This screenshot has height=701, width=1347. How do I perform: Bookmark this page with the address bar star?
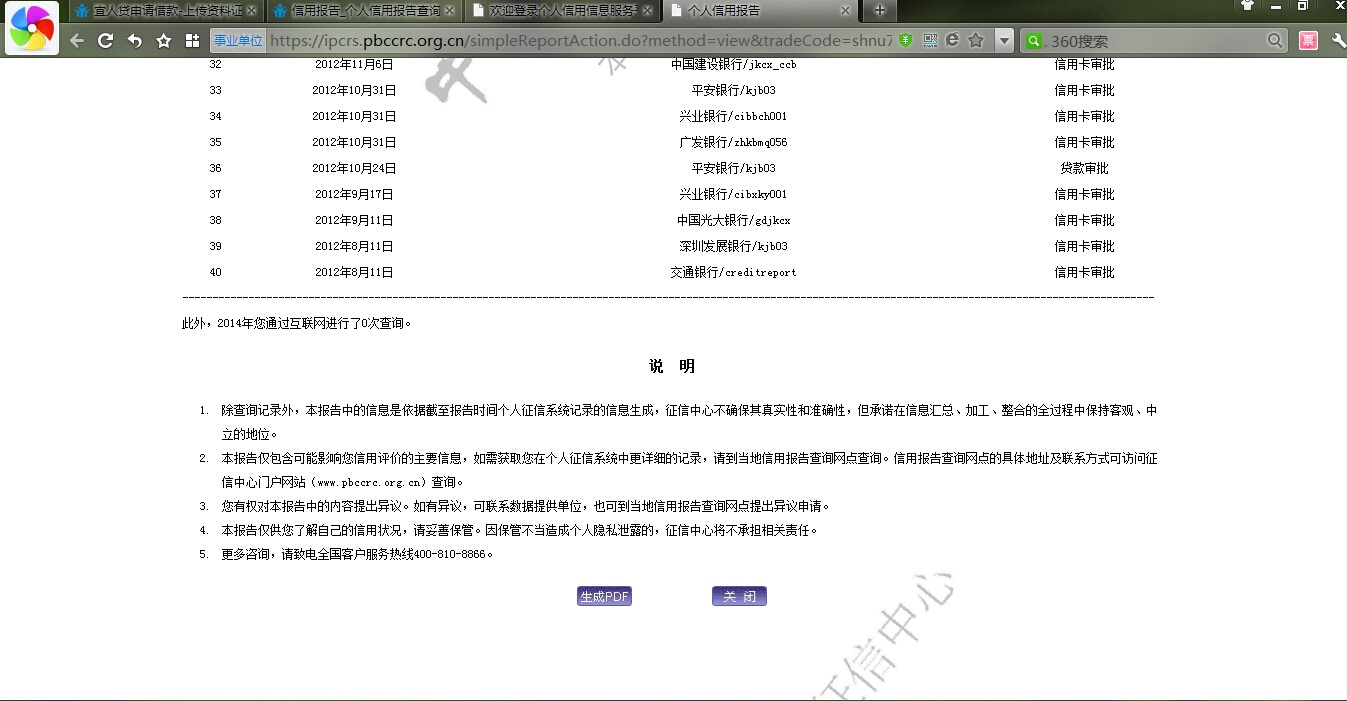click(976, 41)
